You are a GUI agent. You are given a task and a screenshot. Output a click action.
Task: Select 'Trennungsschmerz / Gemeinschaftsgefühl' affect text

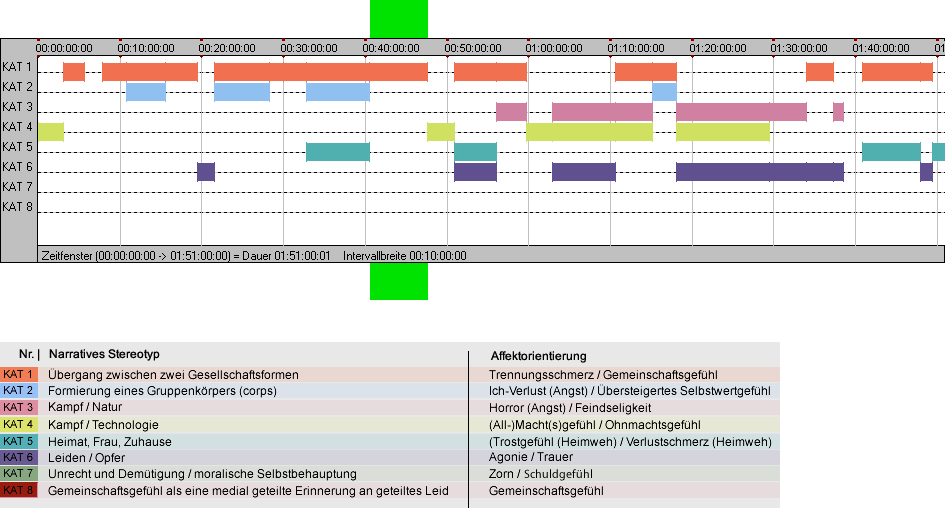click(603, 374)
